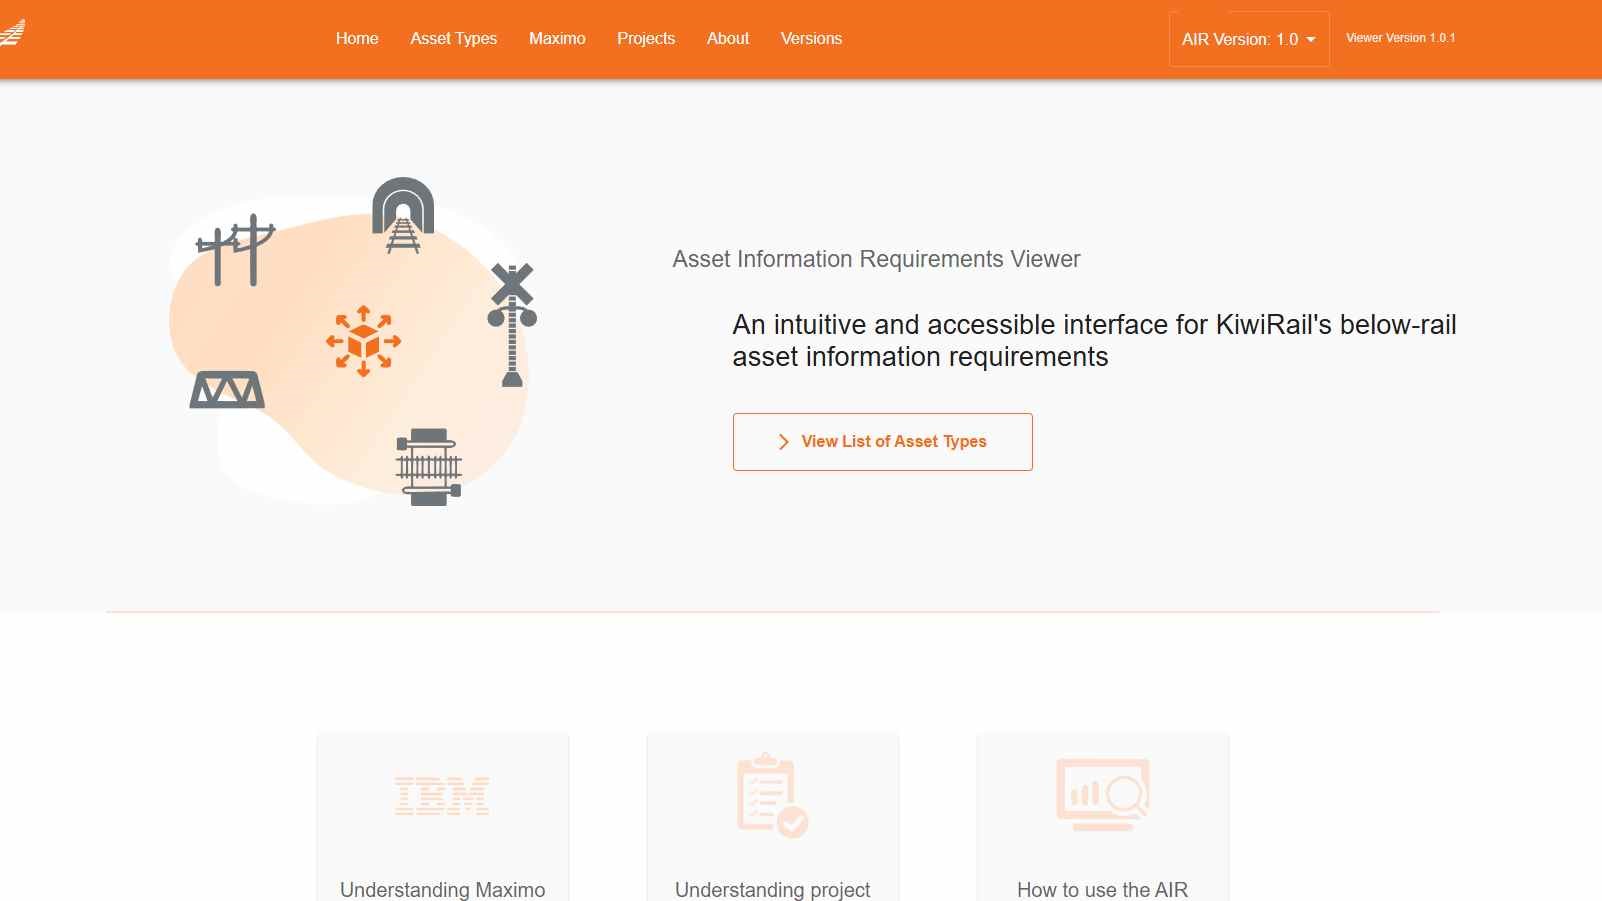
Task: Open the Asset Types menu item
Action: click(x=453, y=39)
